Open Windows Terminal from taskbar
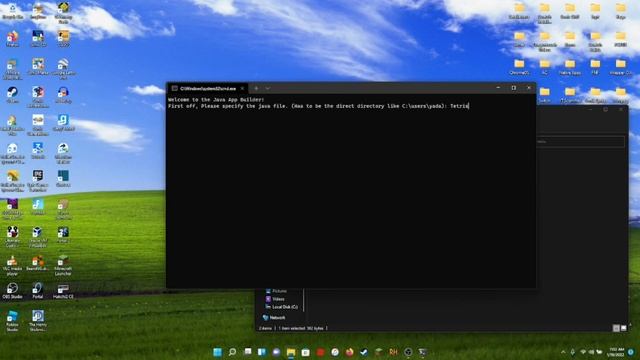 [x=422, y=352]
